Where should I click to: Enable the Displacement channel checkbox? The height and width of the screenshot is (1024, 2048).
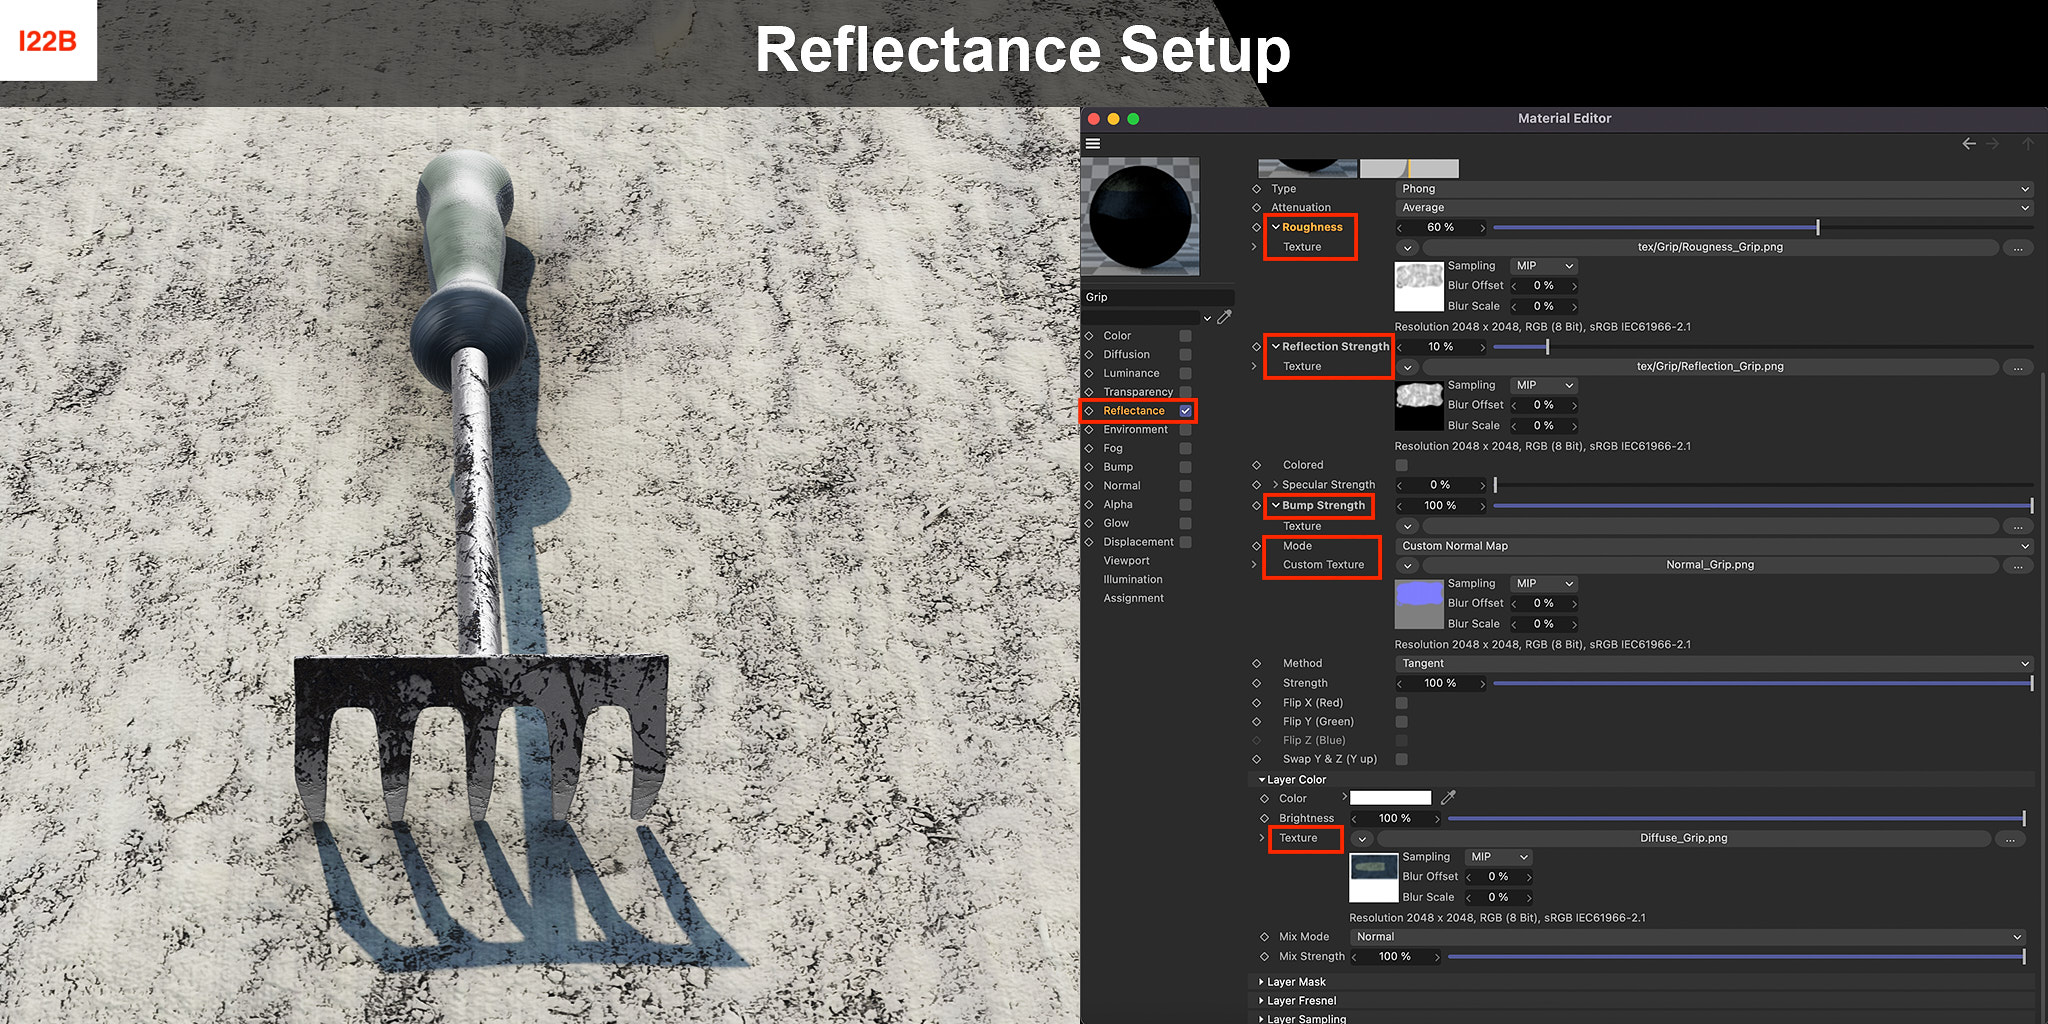coord(1186,542)
